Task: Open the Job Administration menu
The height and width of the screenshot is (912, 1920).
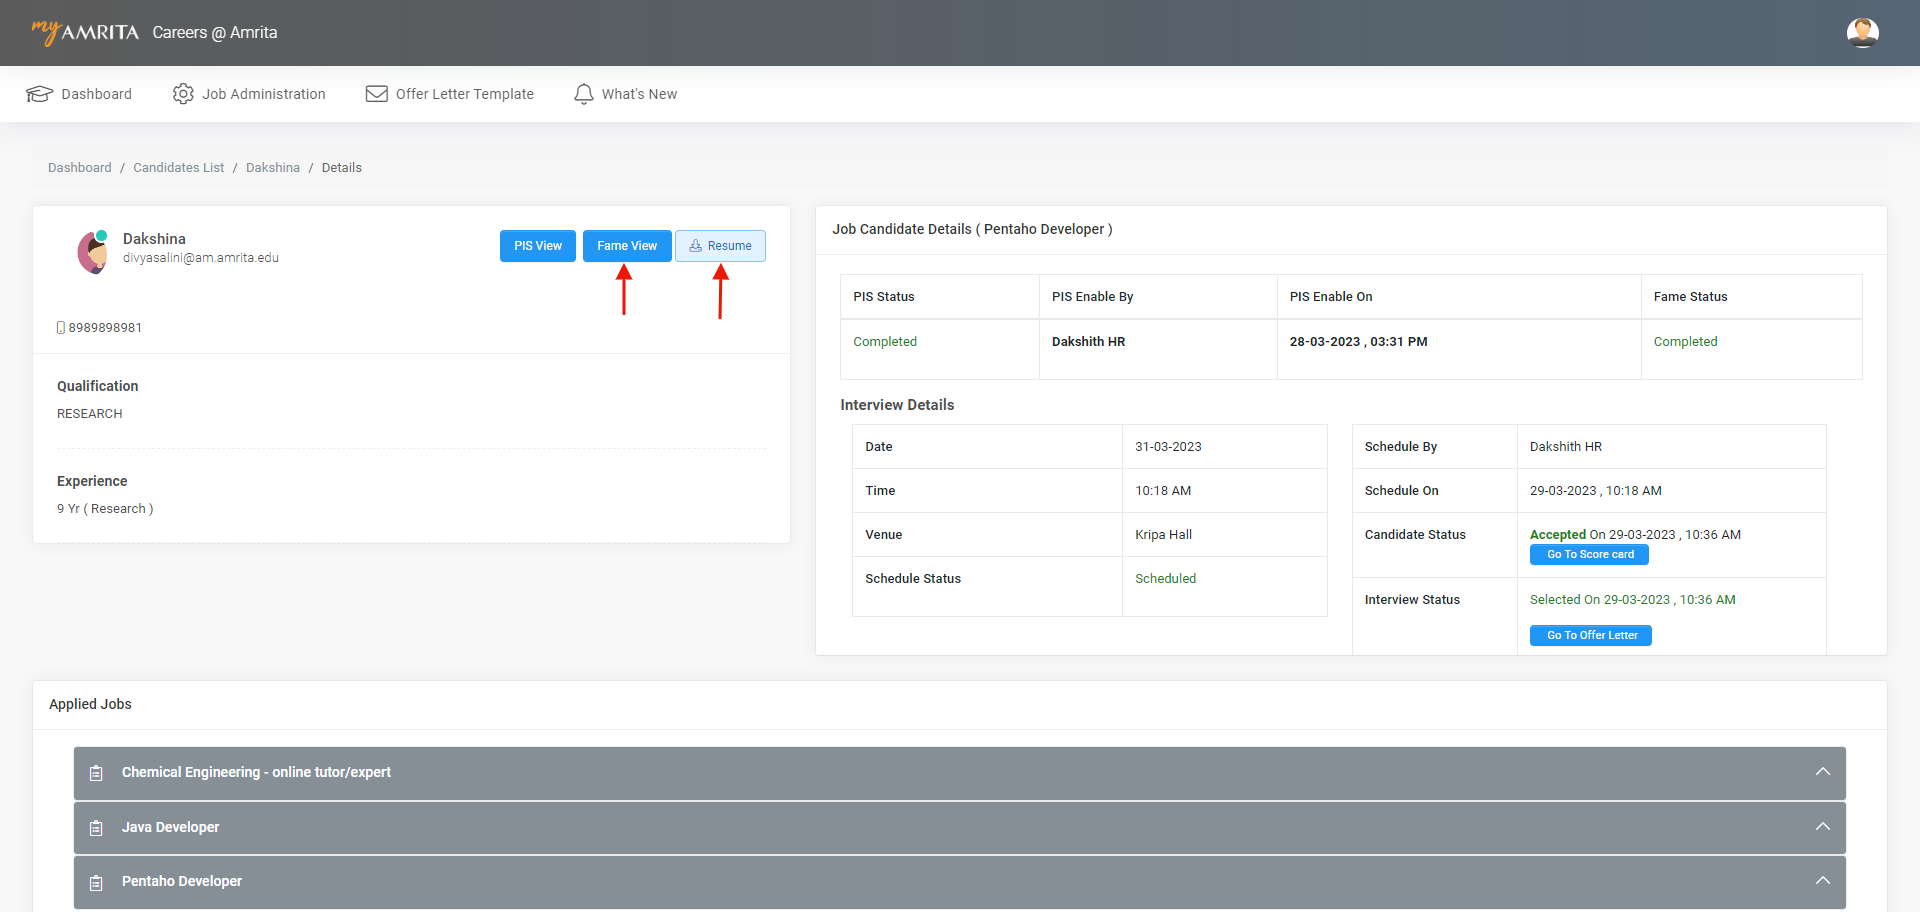Action: (263, 94)
